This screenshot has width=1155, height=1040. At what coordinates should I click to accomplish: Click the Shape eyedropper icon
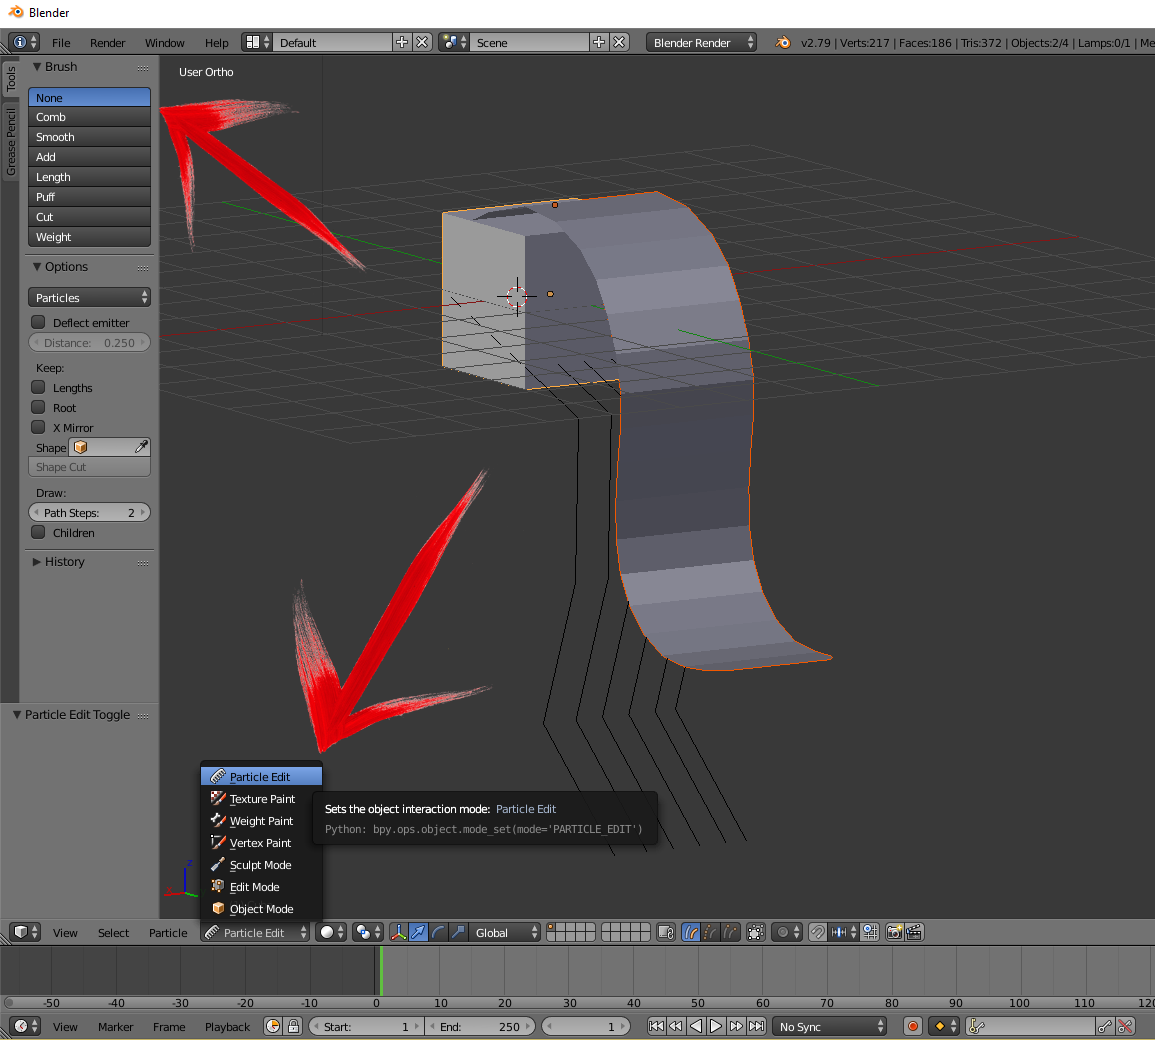pos(141,447)
